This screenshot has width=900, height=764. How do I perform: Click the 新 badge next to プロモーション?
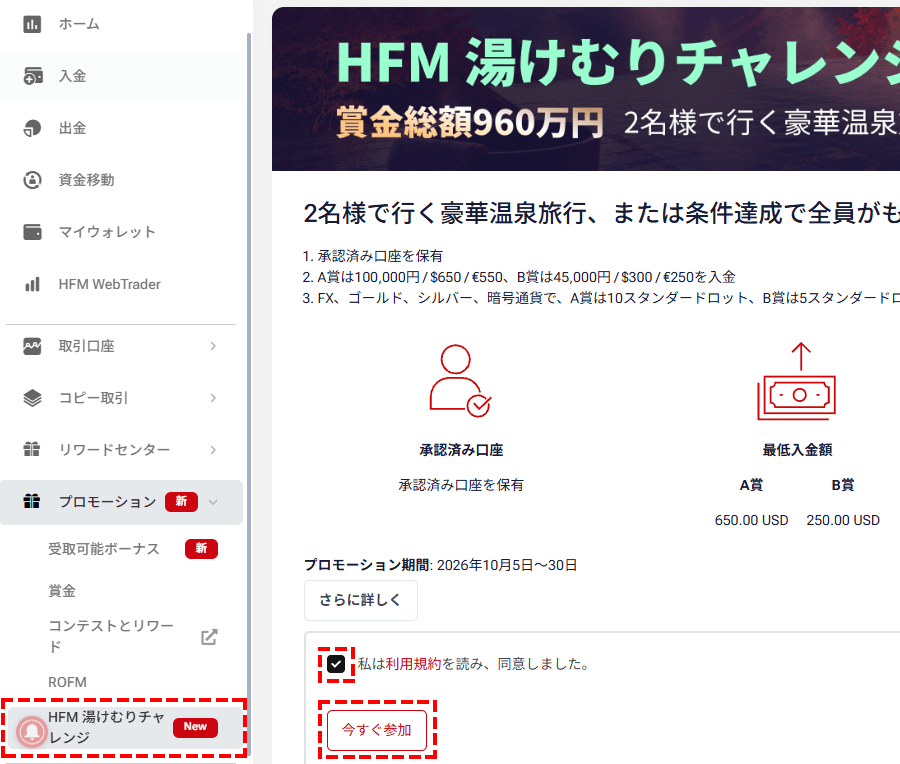point(181,502)
